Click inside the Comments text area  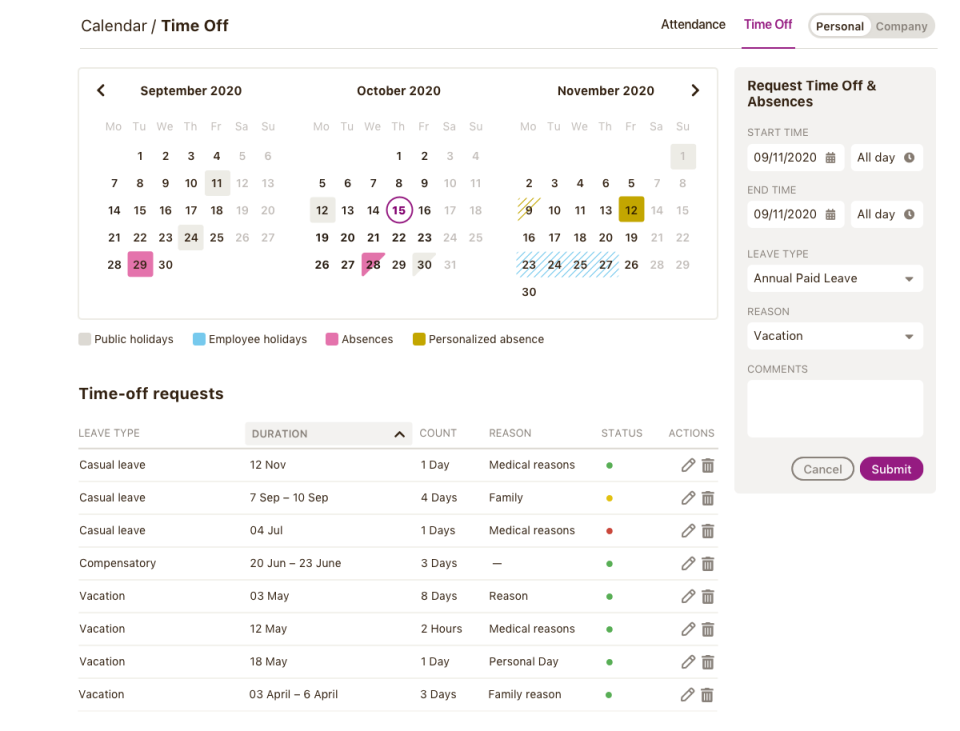click(834, 409)
